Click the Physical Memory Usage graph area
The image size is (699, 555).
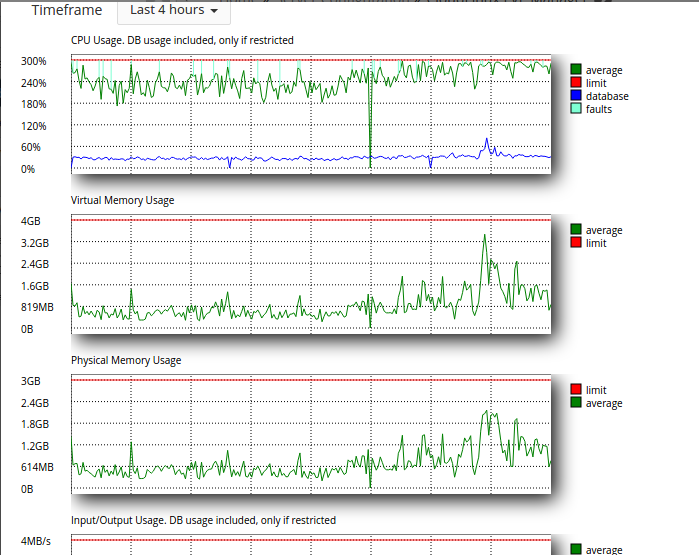tap(311, 434)
